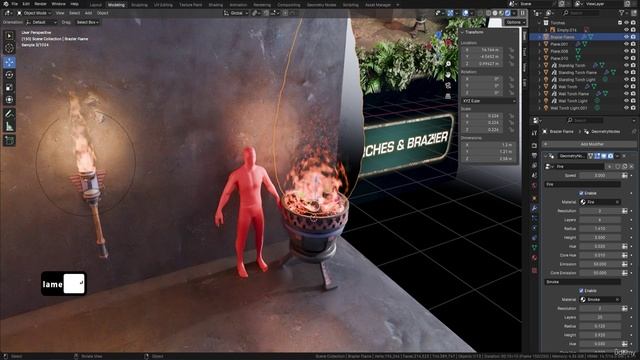Open the Render properties tab icon
The image size is (640, 360).
point(534,145)
